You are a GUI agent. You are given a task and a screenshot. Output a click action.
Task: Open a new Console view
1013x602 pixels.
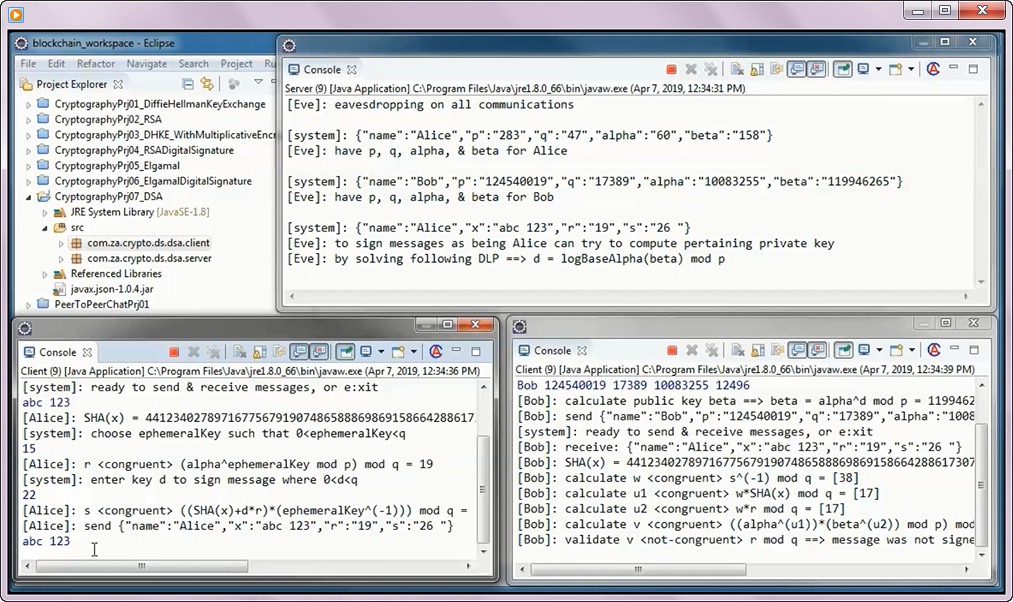click(896, 67)
